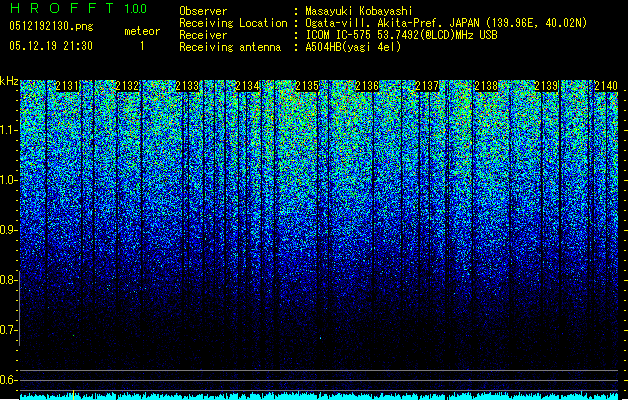Click the 0.8 kHz axis tick label
629x400 pixels.
[9, 280]
